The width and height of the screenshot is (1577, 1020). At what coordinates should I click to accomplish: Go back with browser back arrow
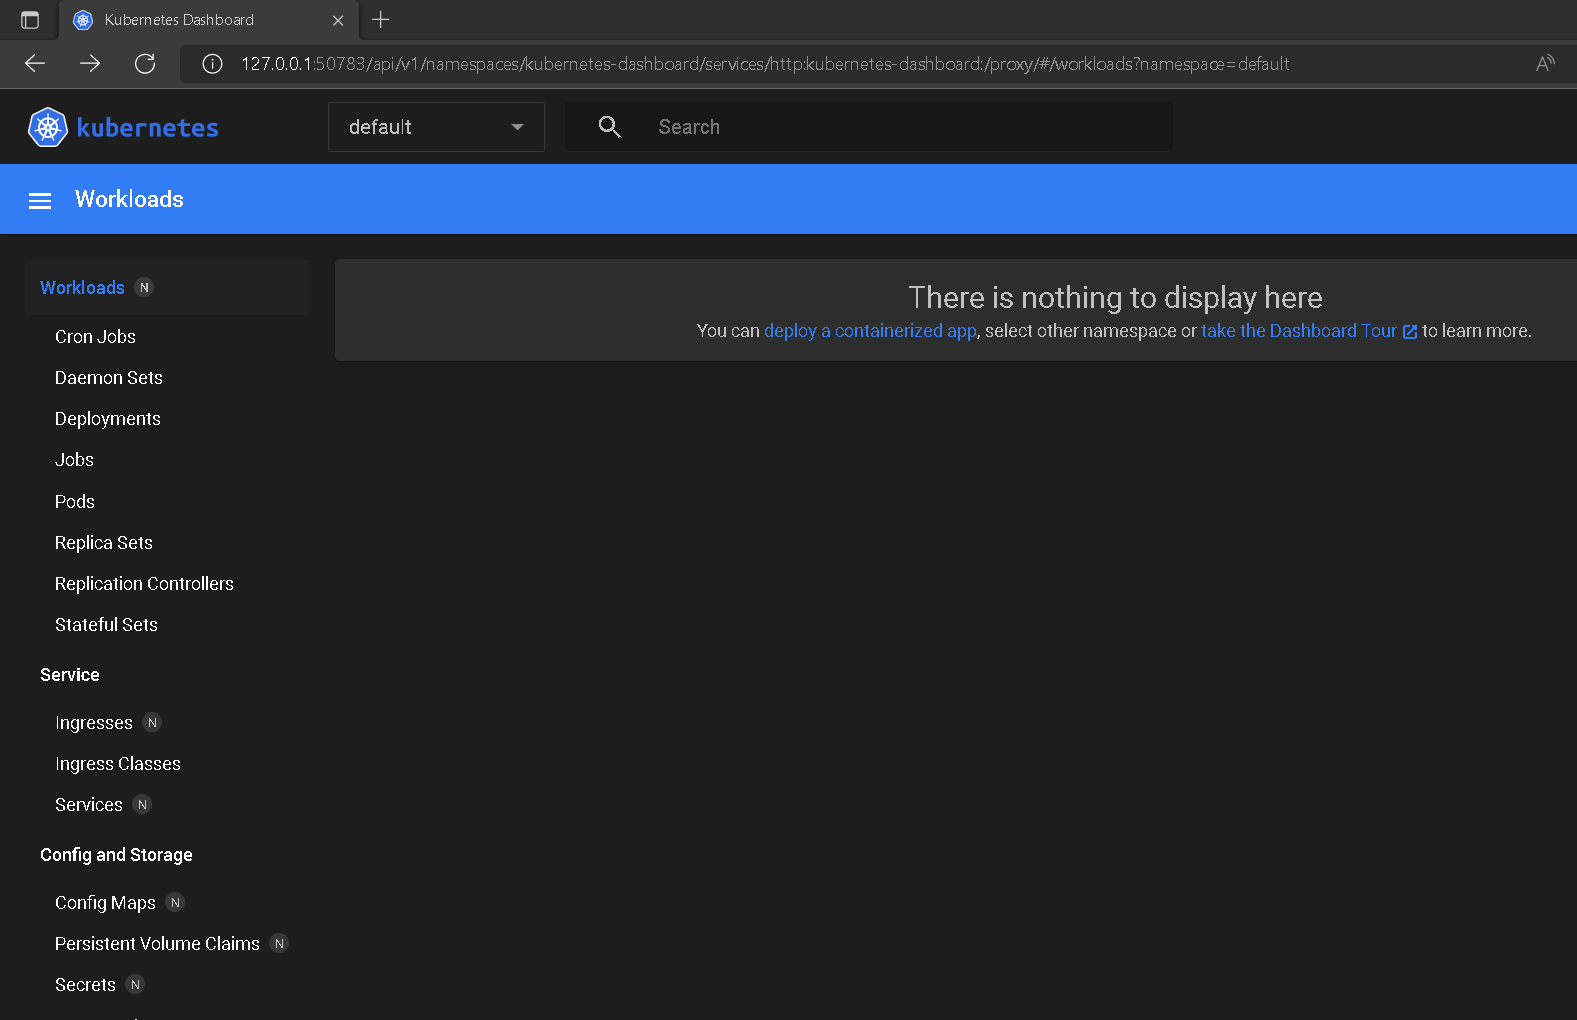tap(35, 64)
